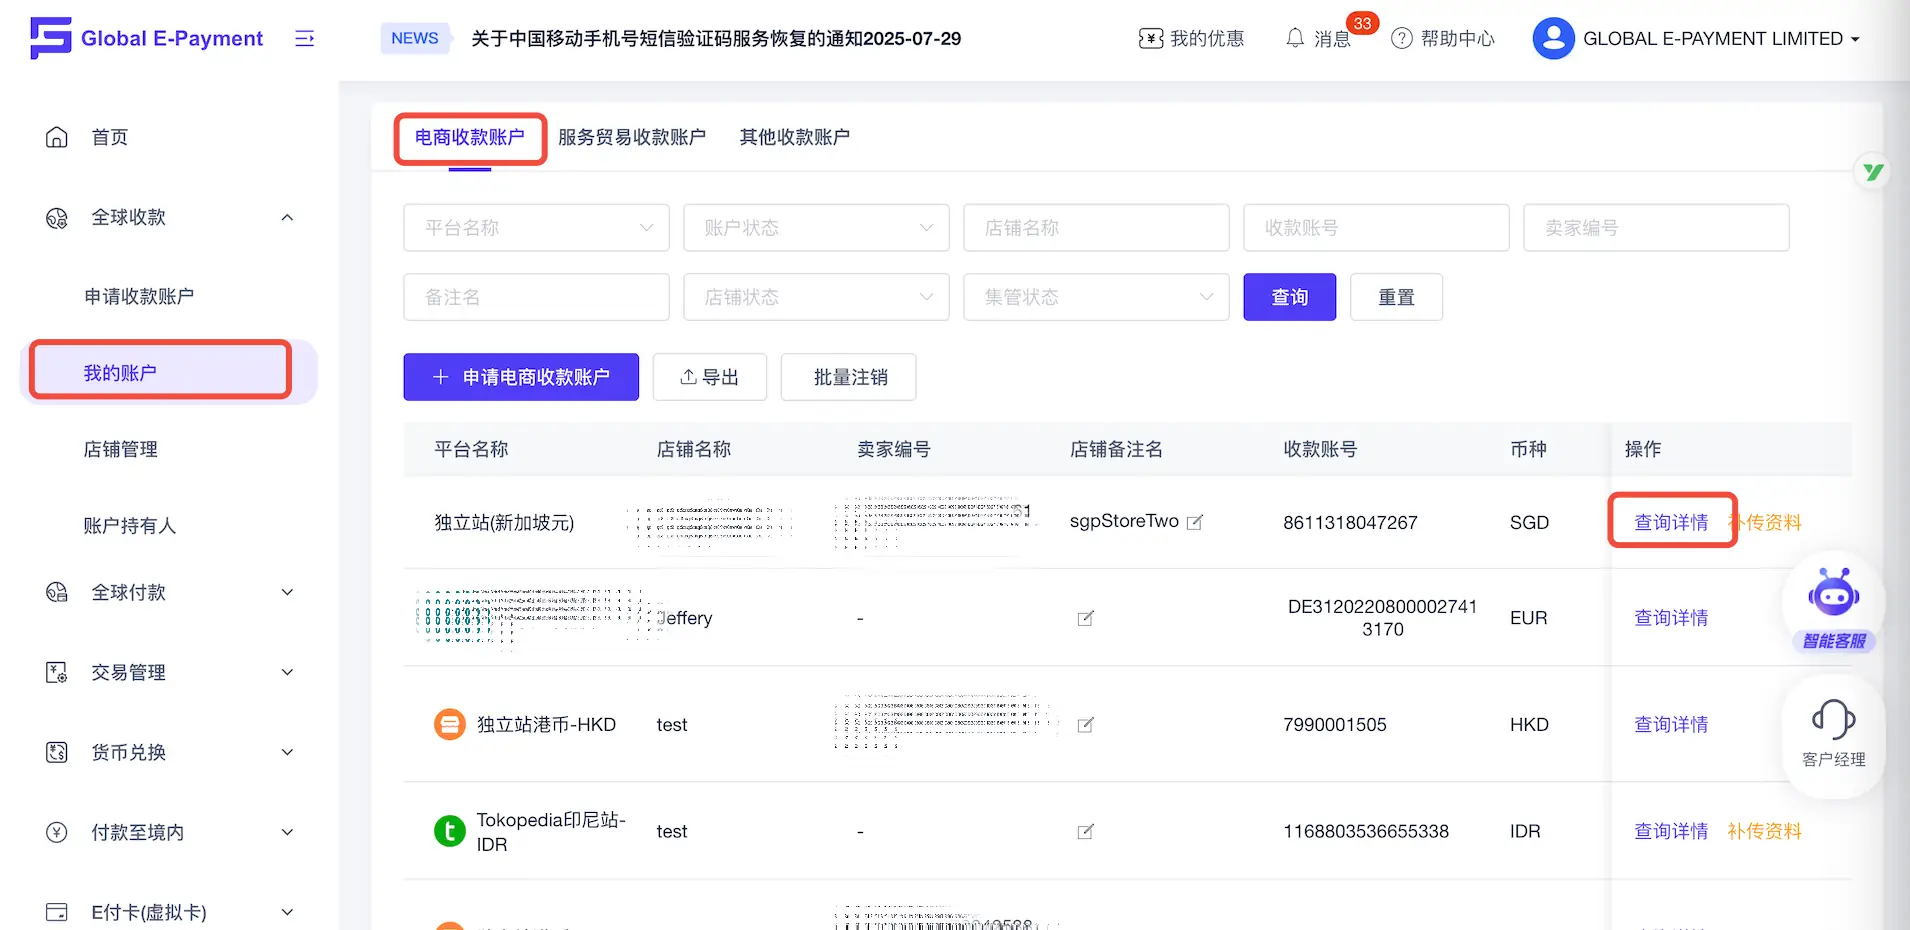Focus the 店铺名称 input field
The width and height of the screenshot is (1910, 930).
click(1096, 228)
